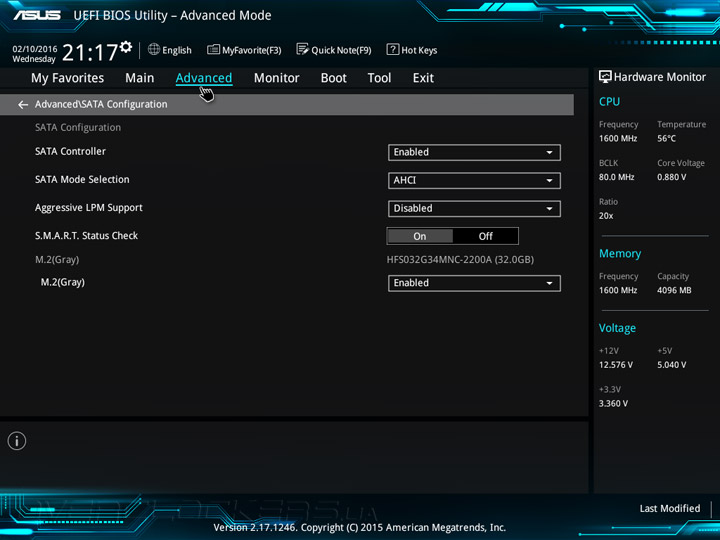Click the CPU section heading
Viewport: 720px width, 540px height.
tap(609, 101)
